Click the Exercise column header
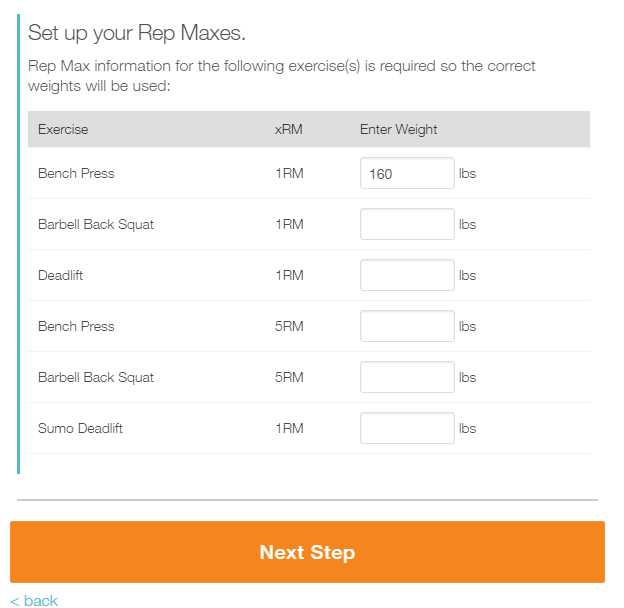 63,129
